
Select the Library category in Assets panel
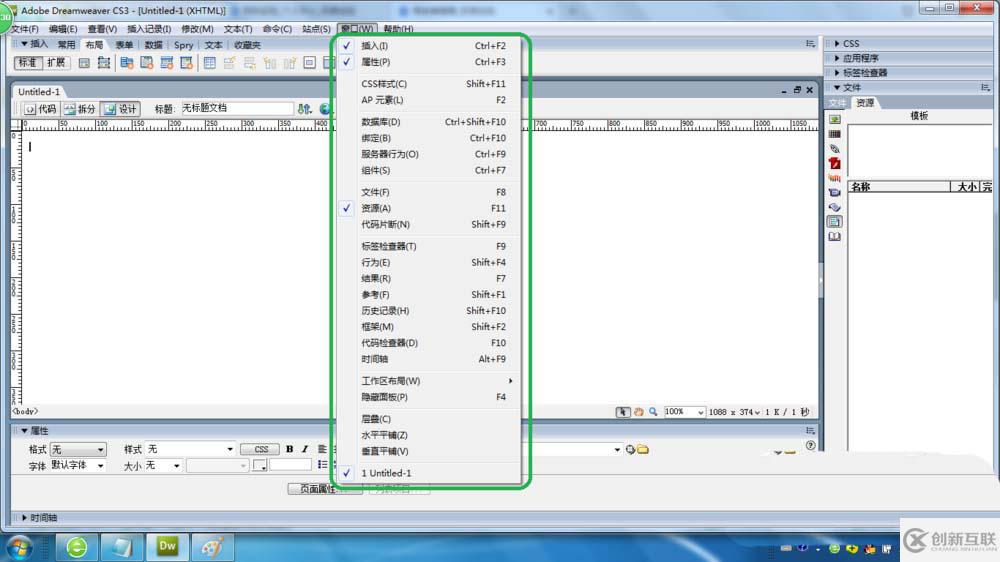point(834,237)
